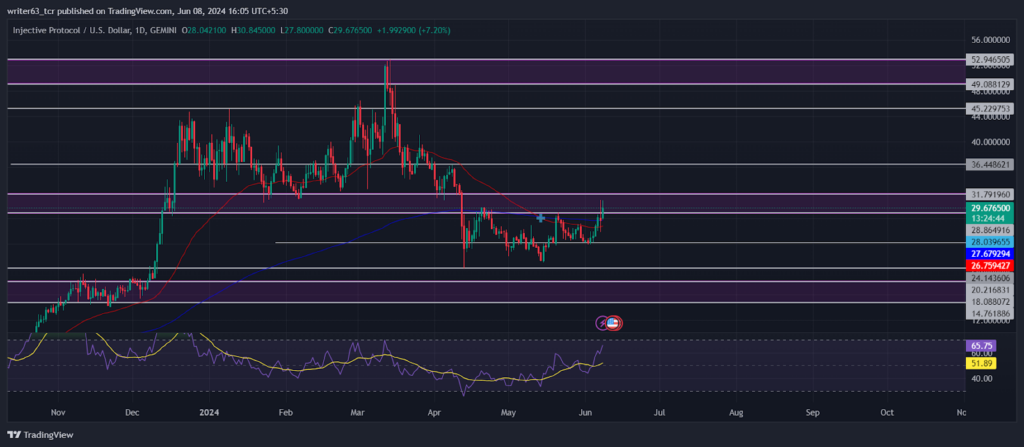Click the Nov label on the time axis
The image size is (1024, 447).
59,413
